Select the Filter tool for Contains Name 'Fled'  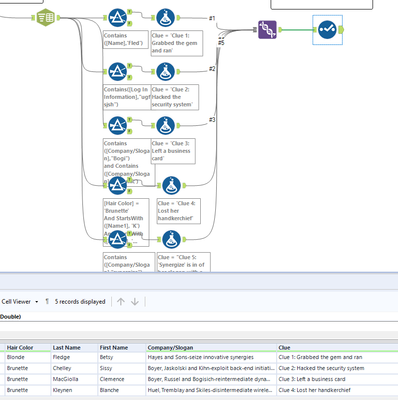click(x=117, y=18)
